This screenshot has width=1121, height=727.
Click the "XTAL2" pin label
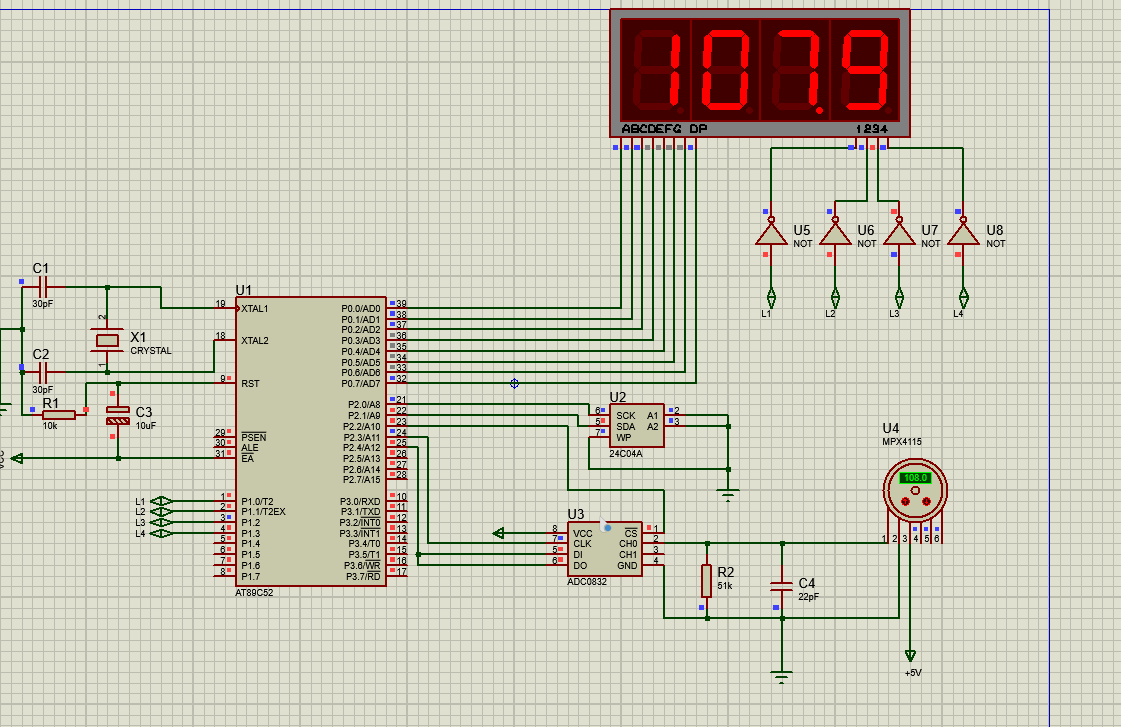pos(255,341)
